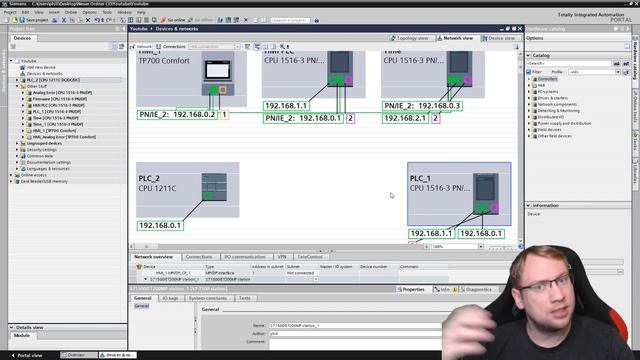Select the TP700 Comfort HMI device
The image size is (640, 360).
(191, 78)
